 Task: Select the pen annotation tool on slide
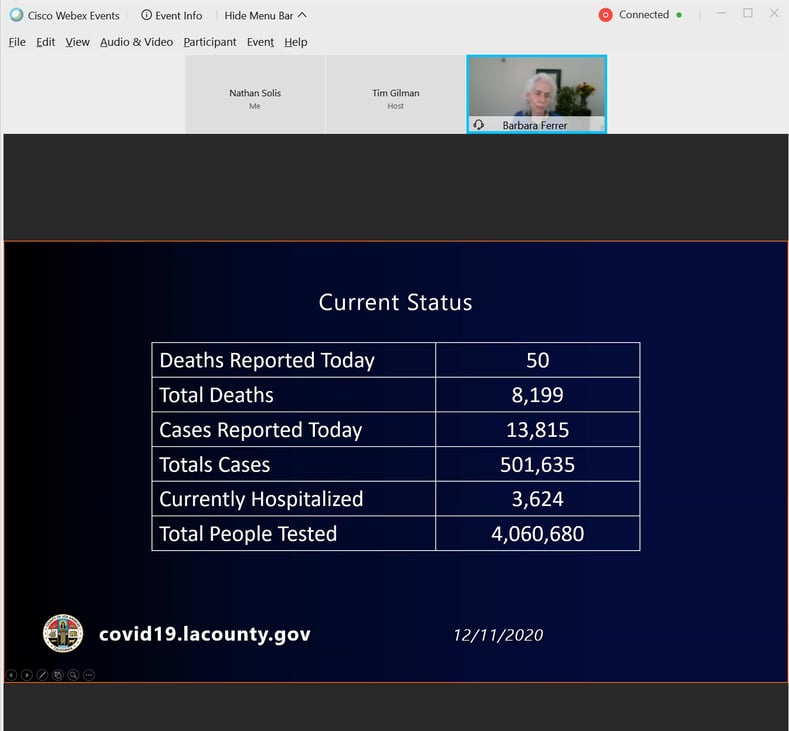43,675
